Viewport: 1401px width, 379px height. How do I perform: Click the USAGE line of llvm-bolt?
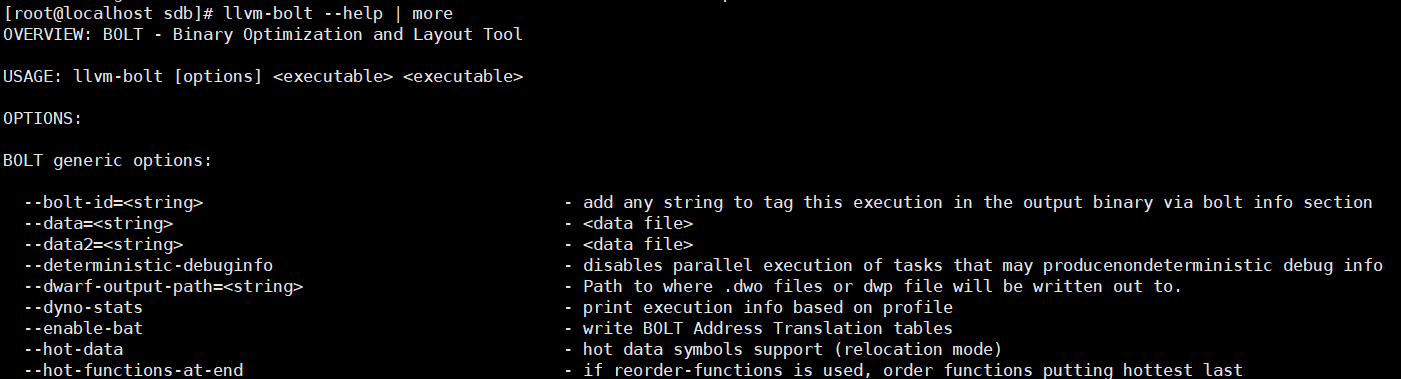[x=263, y=77]
